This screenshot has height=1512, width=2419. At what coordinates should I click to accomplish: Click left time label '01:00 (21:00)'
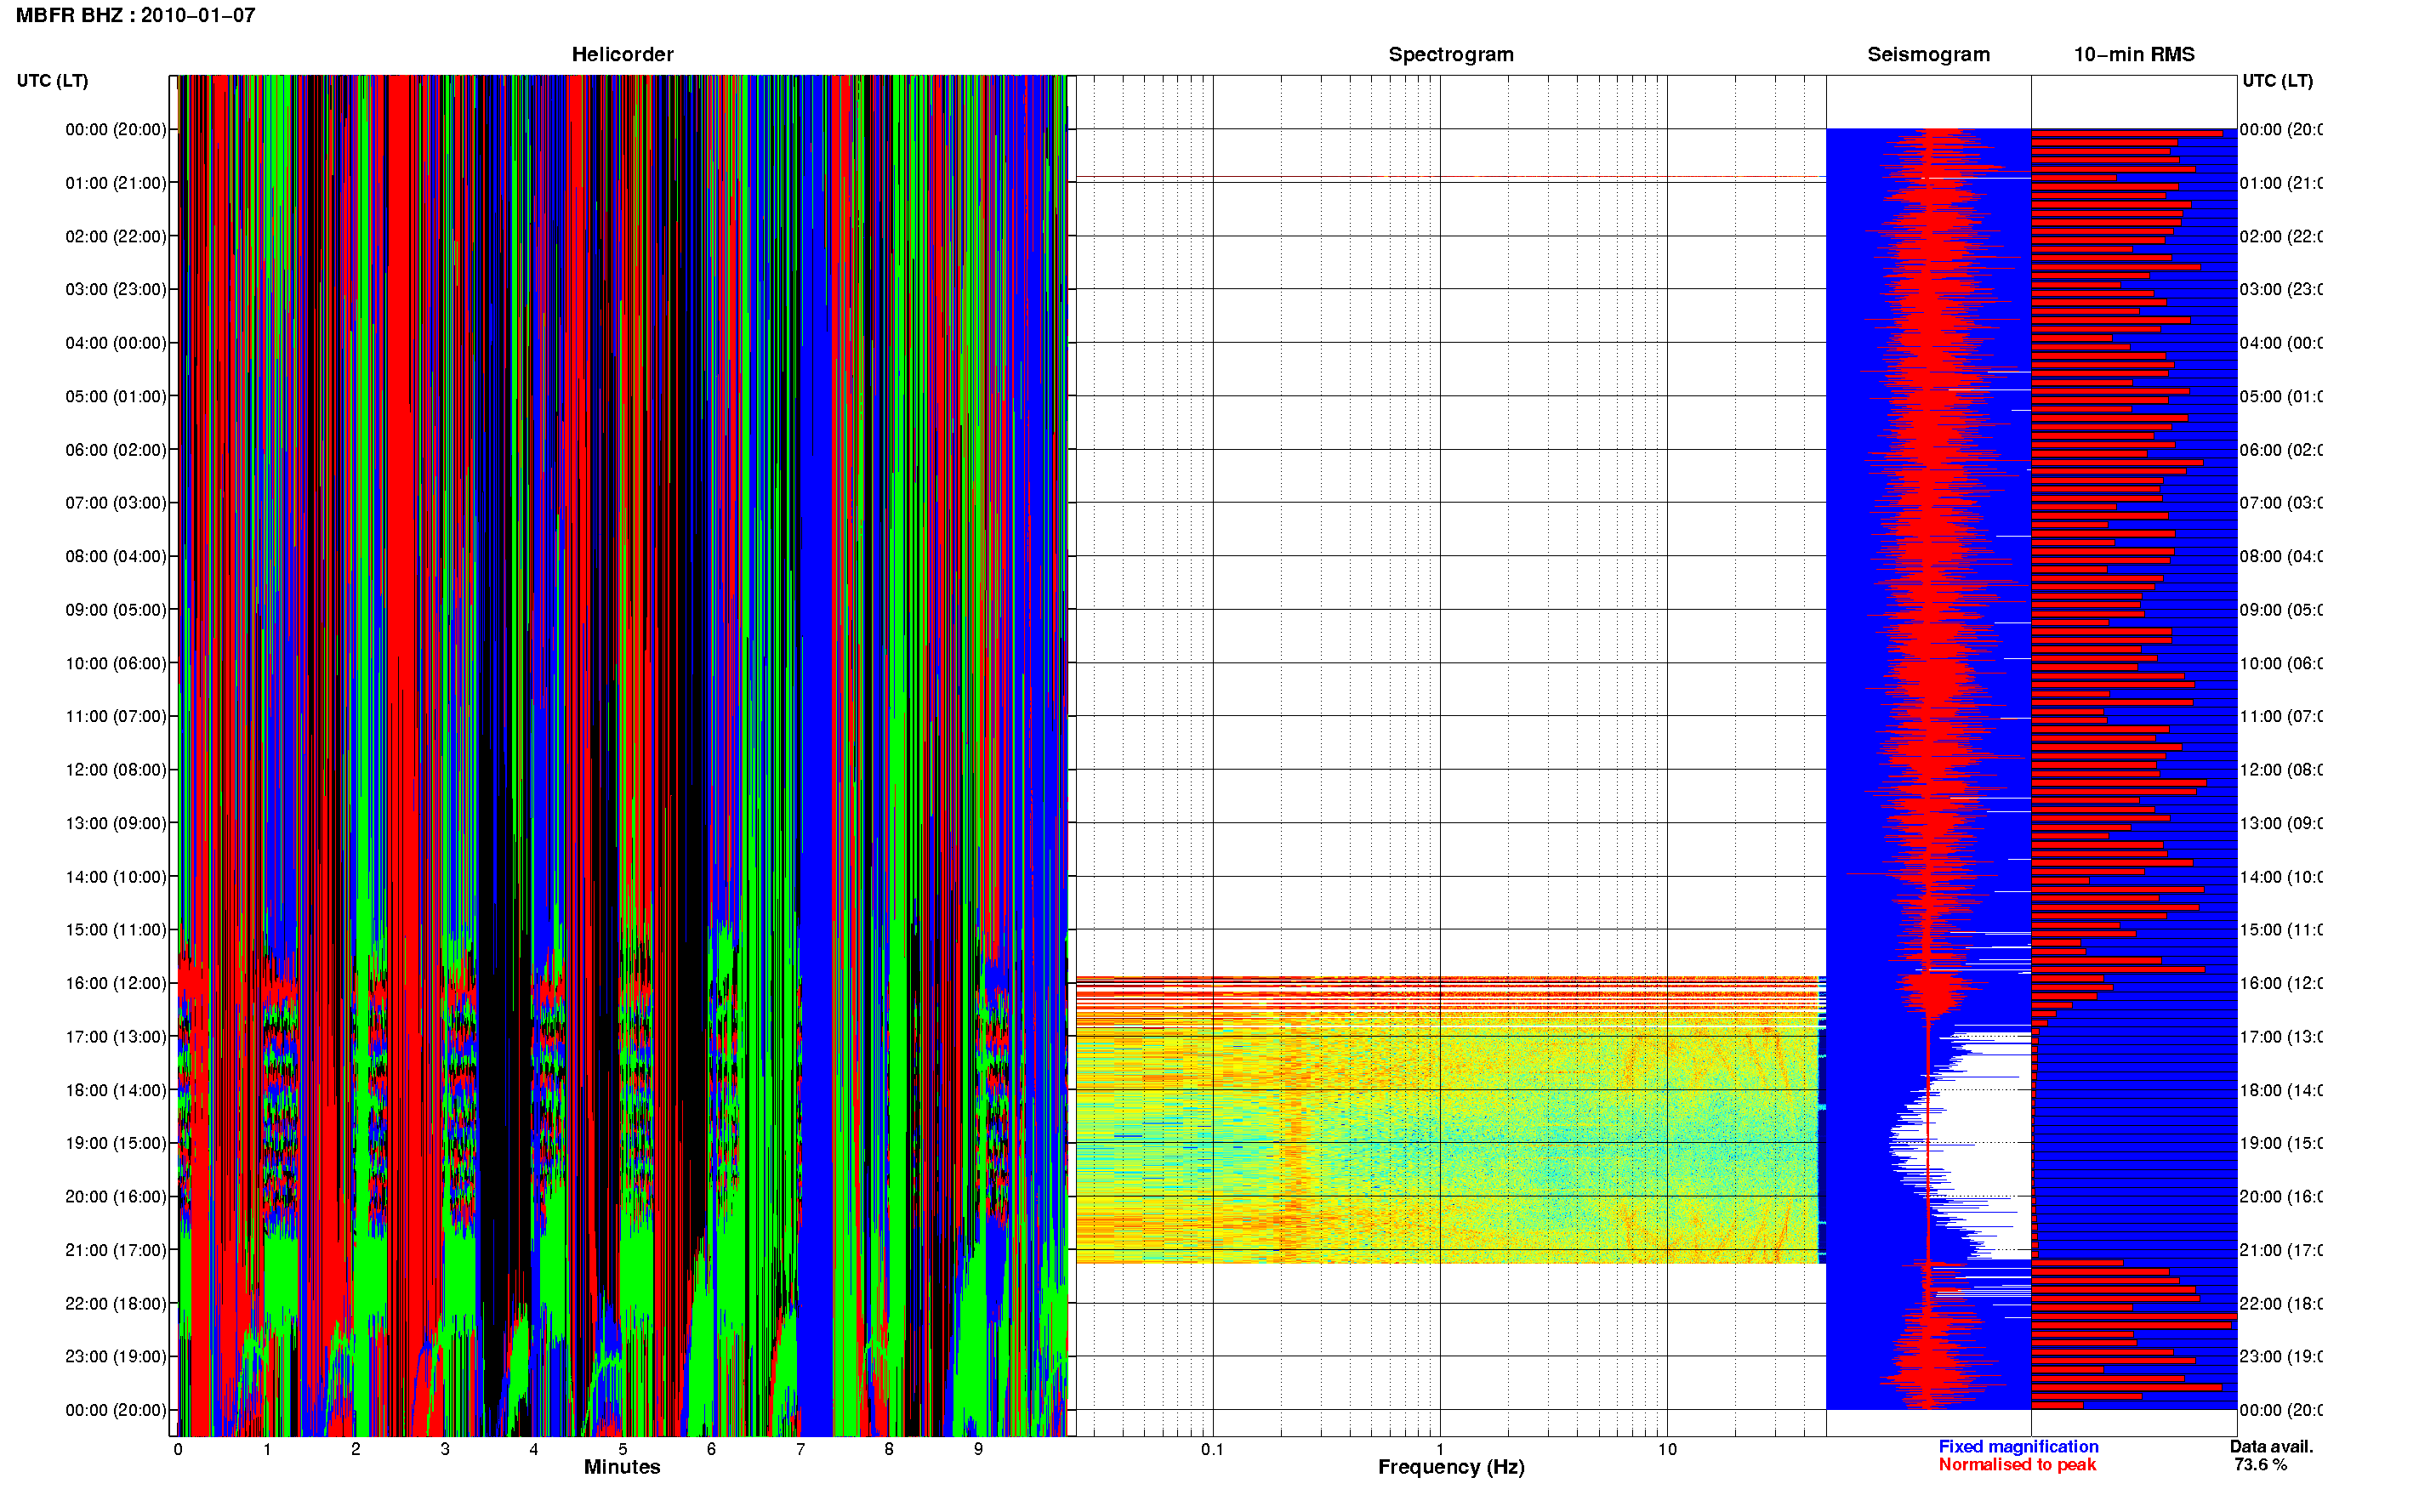116,183
